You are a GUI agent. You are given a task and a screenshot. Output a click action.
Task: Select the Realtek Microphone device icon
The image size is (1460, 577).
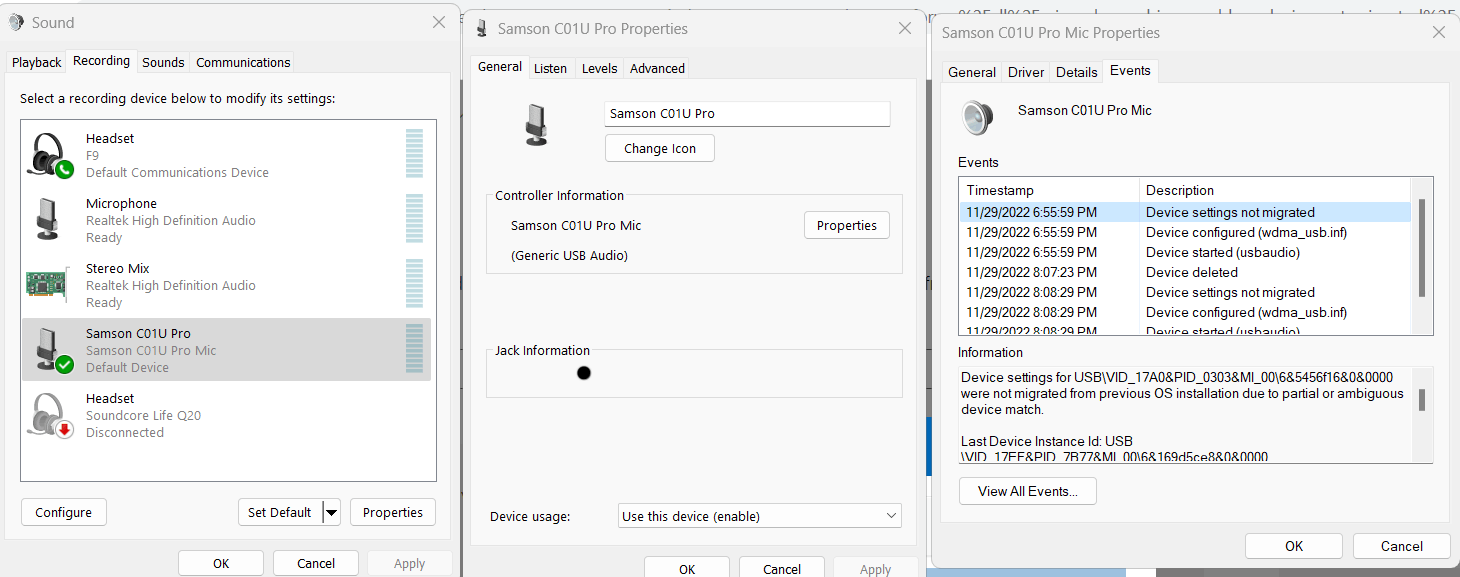pos(47,220)
